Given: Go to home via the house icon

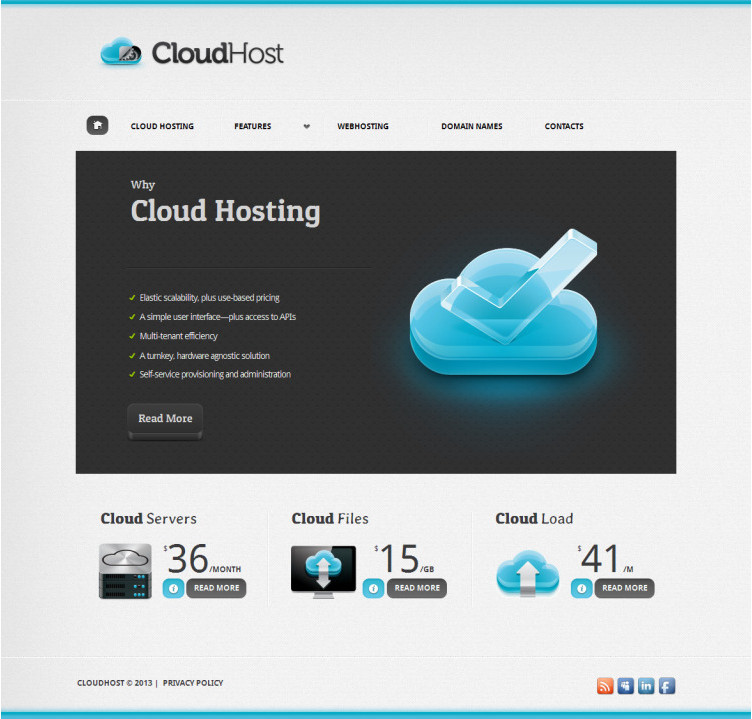Looking at the screenshot, I should point(97,126).
